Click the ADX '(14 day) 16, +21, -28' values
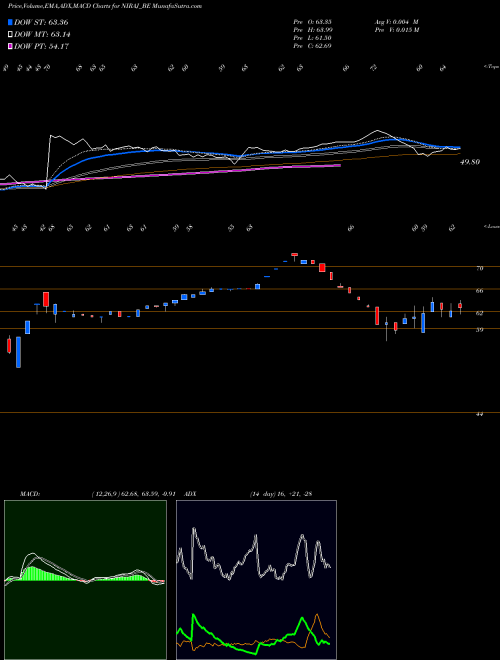This screenshot has width=500, height=660. tap(281, 494)
